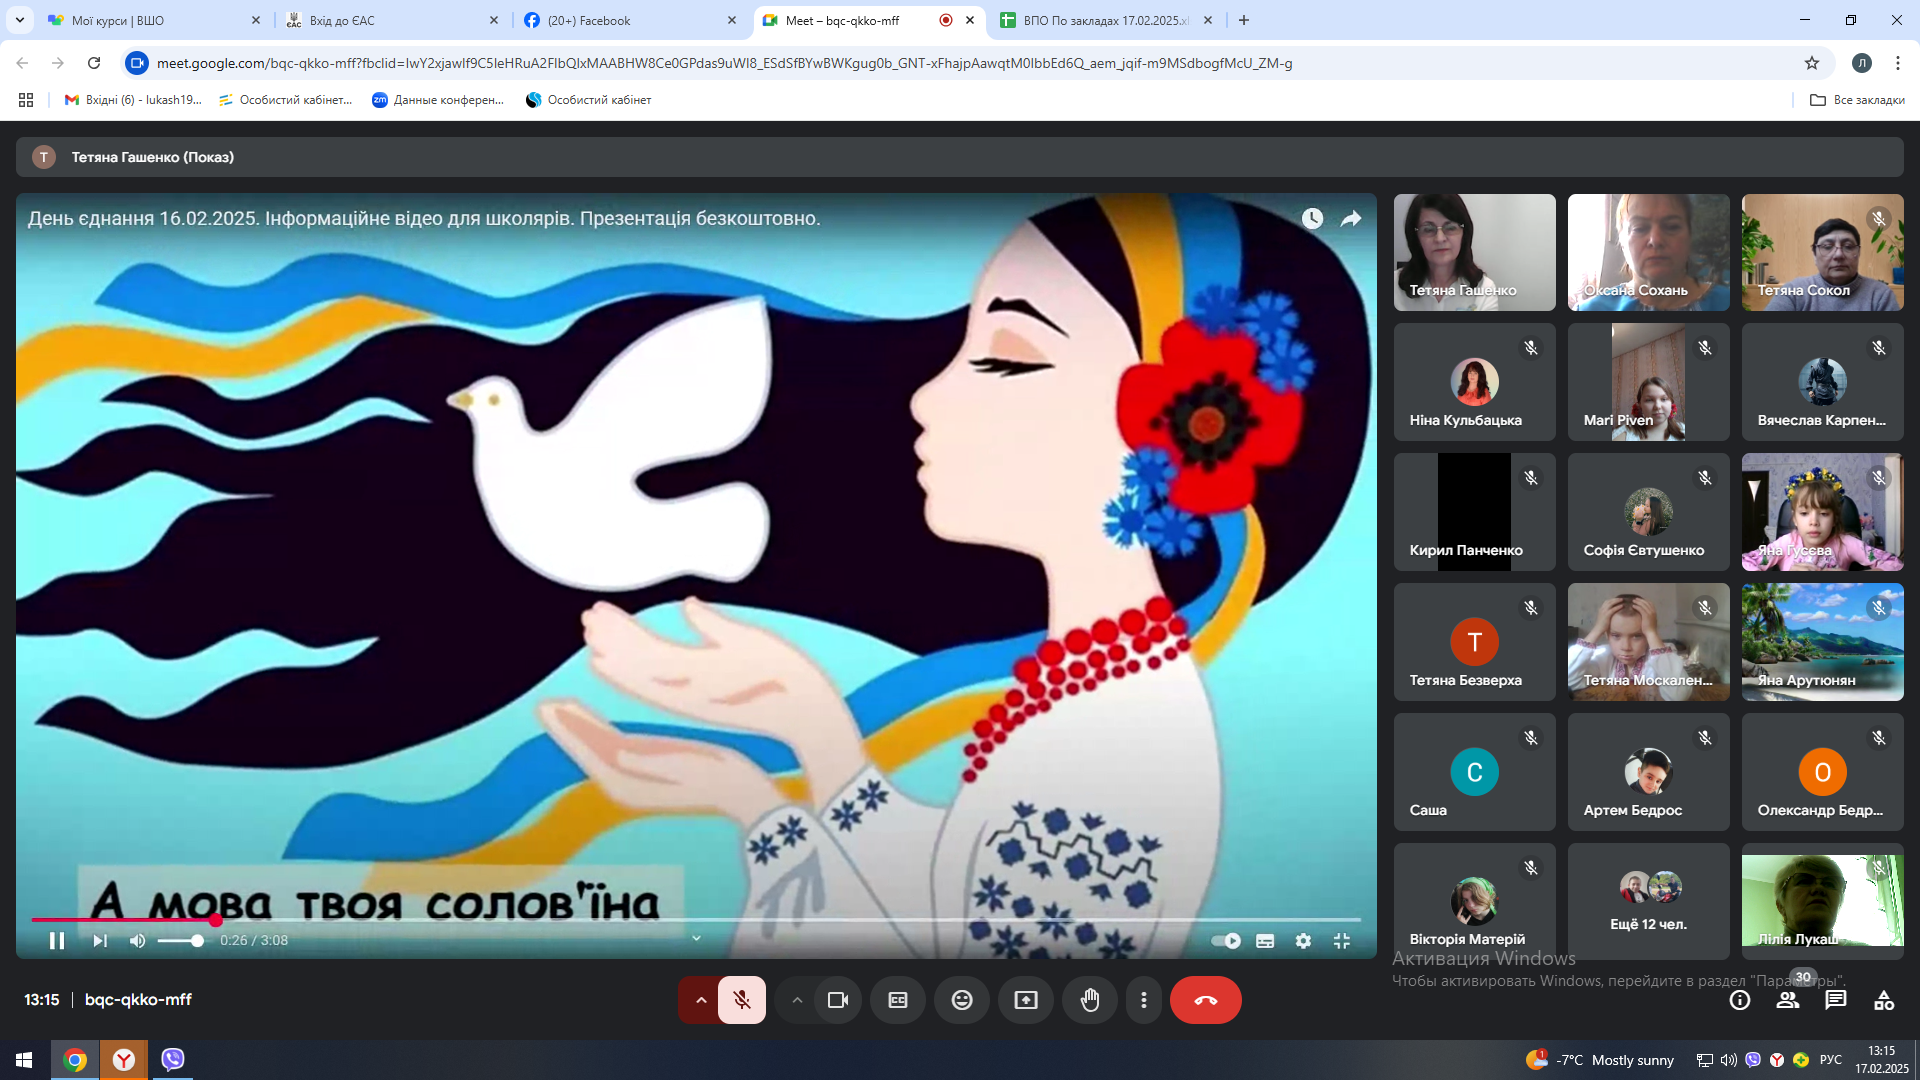Click the taskbar volume icon
1920x1080 pixels.
click(x=1729, y=1060)
